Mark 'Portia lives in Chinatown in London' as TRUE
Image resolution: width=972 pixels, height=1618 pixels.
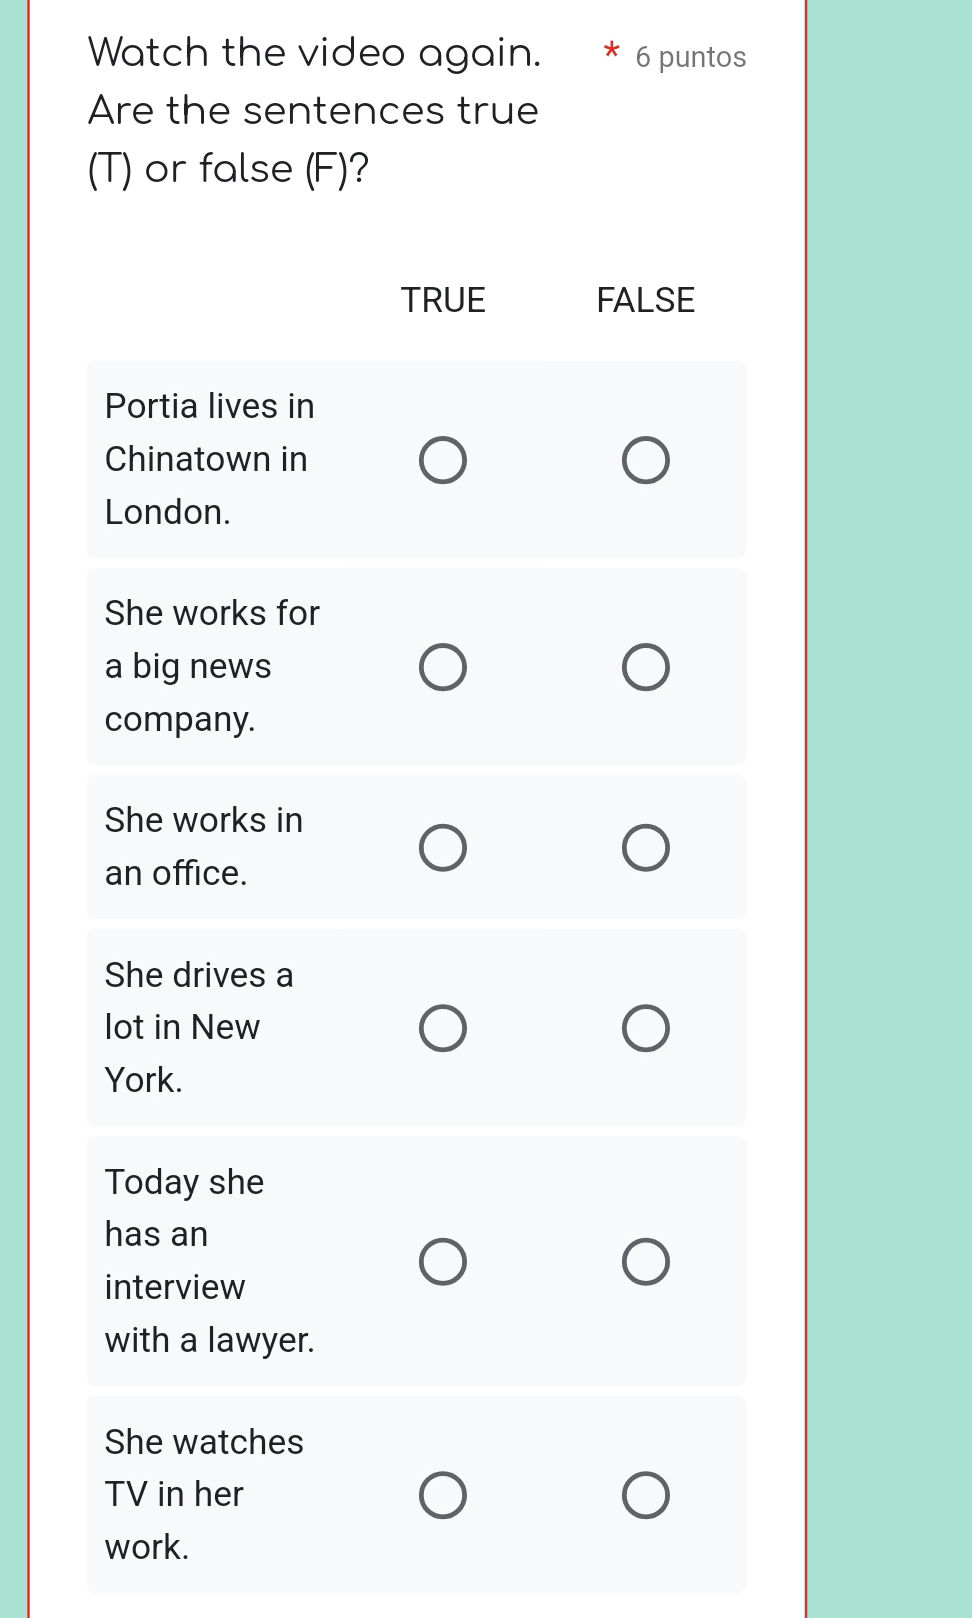coord(442,460)
